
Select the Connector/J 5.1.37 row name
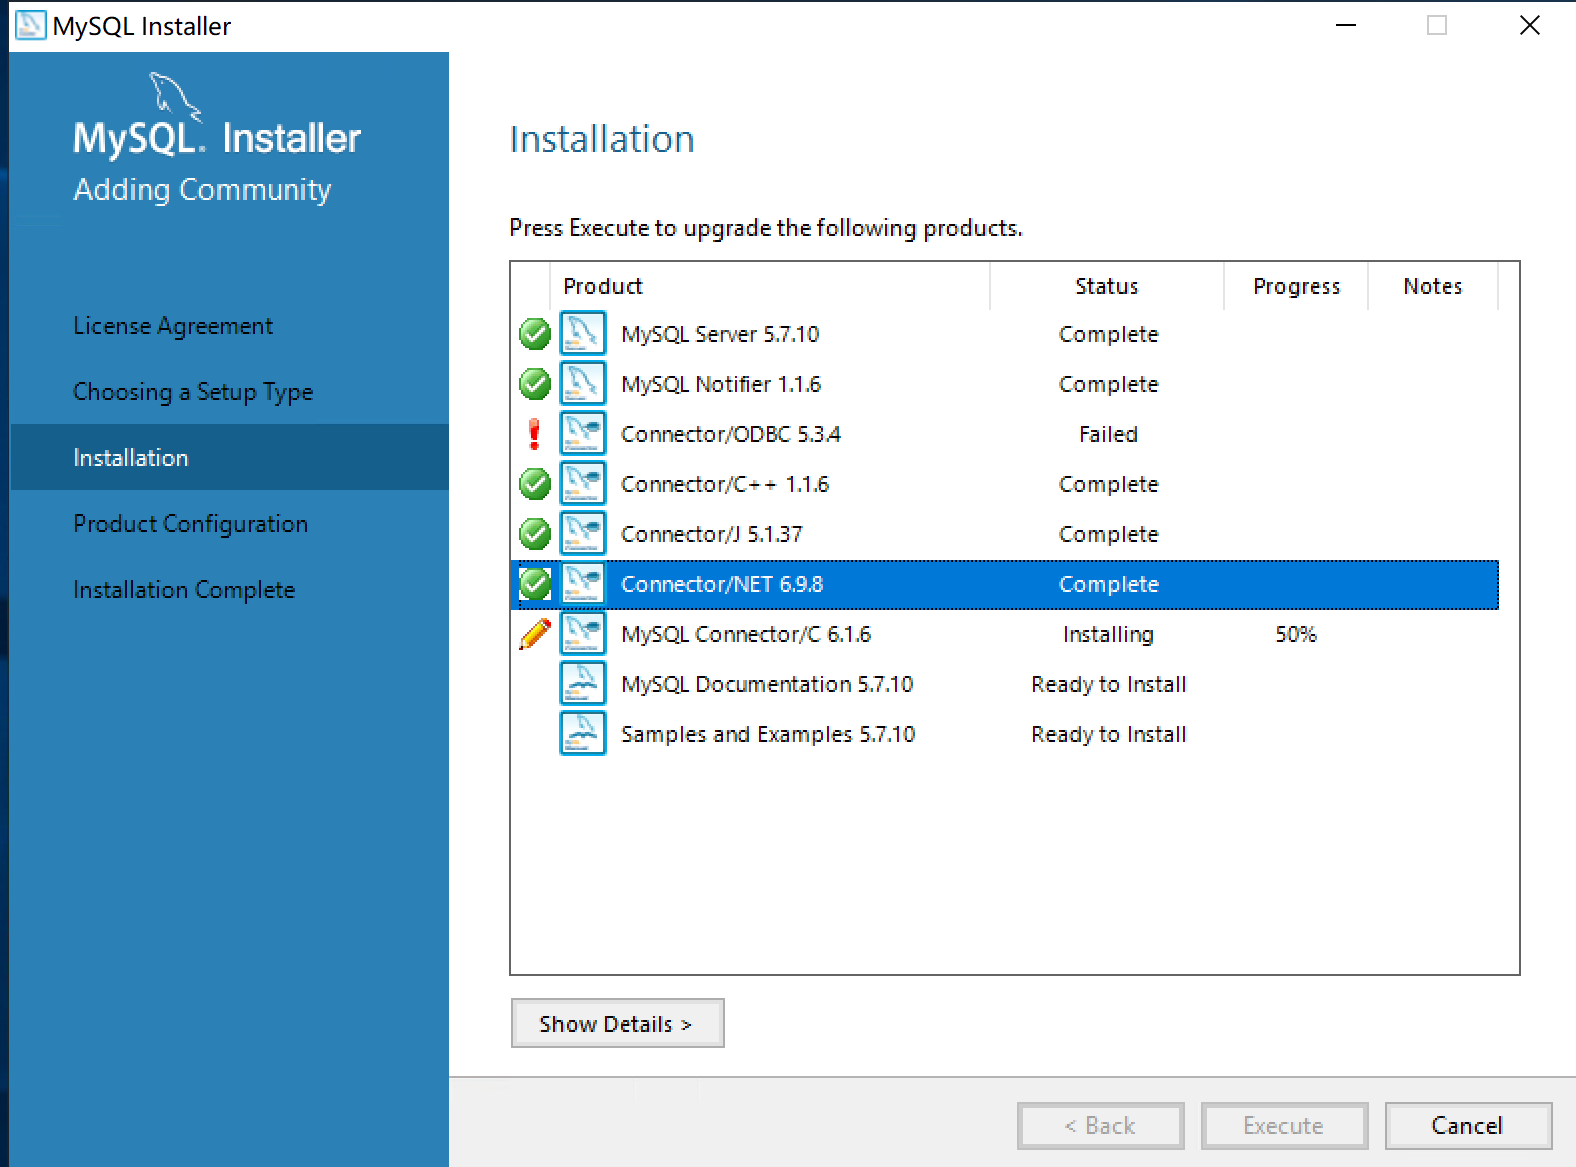point(712,534)
